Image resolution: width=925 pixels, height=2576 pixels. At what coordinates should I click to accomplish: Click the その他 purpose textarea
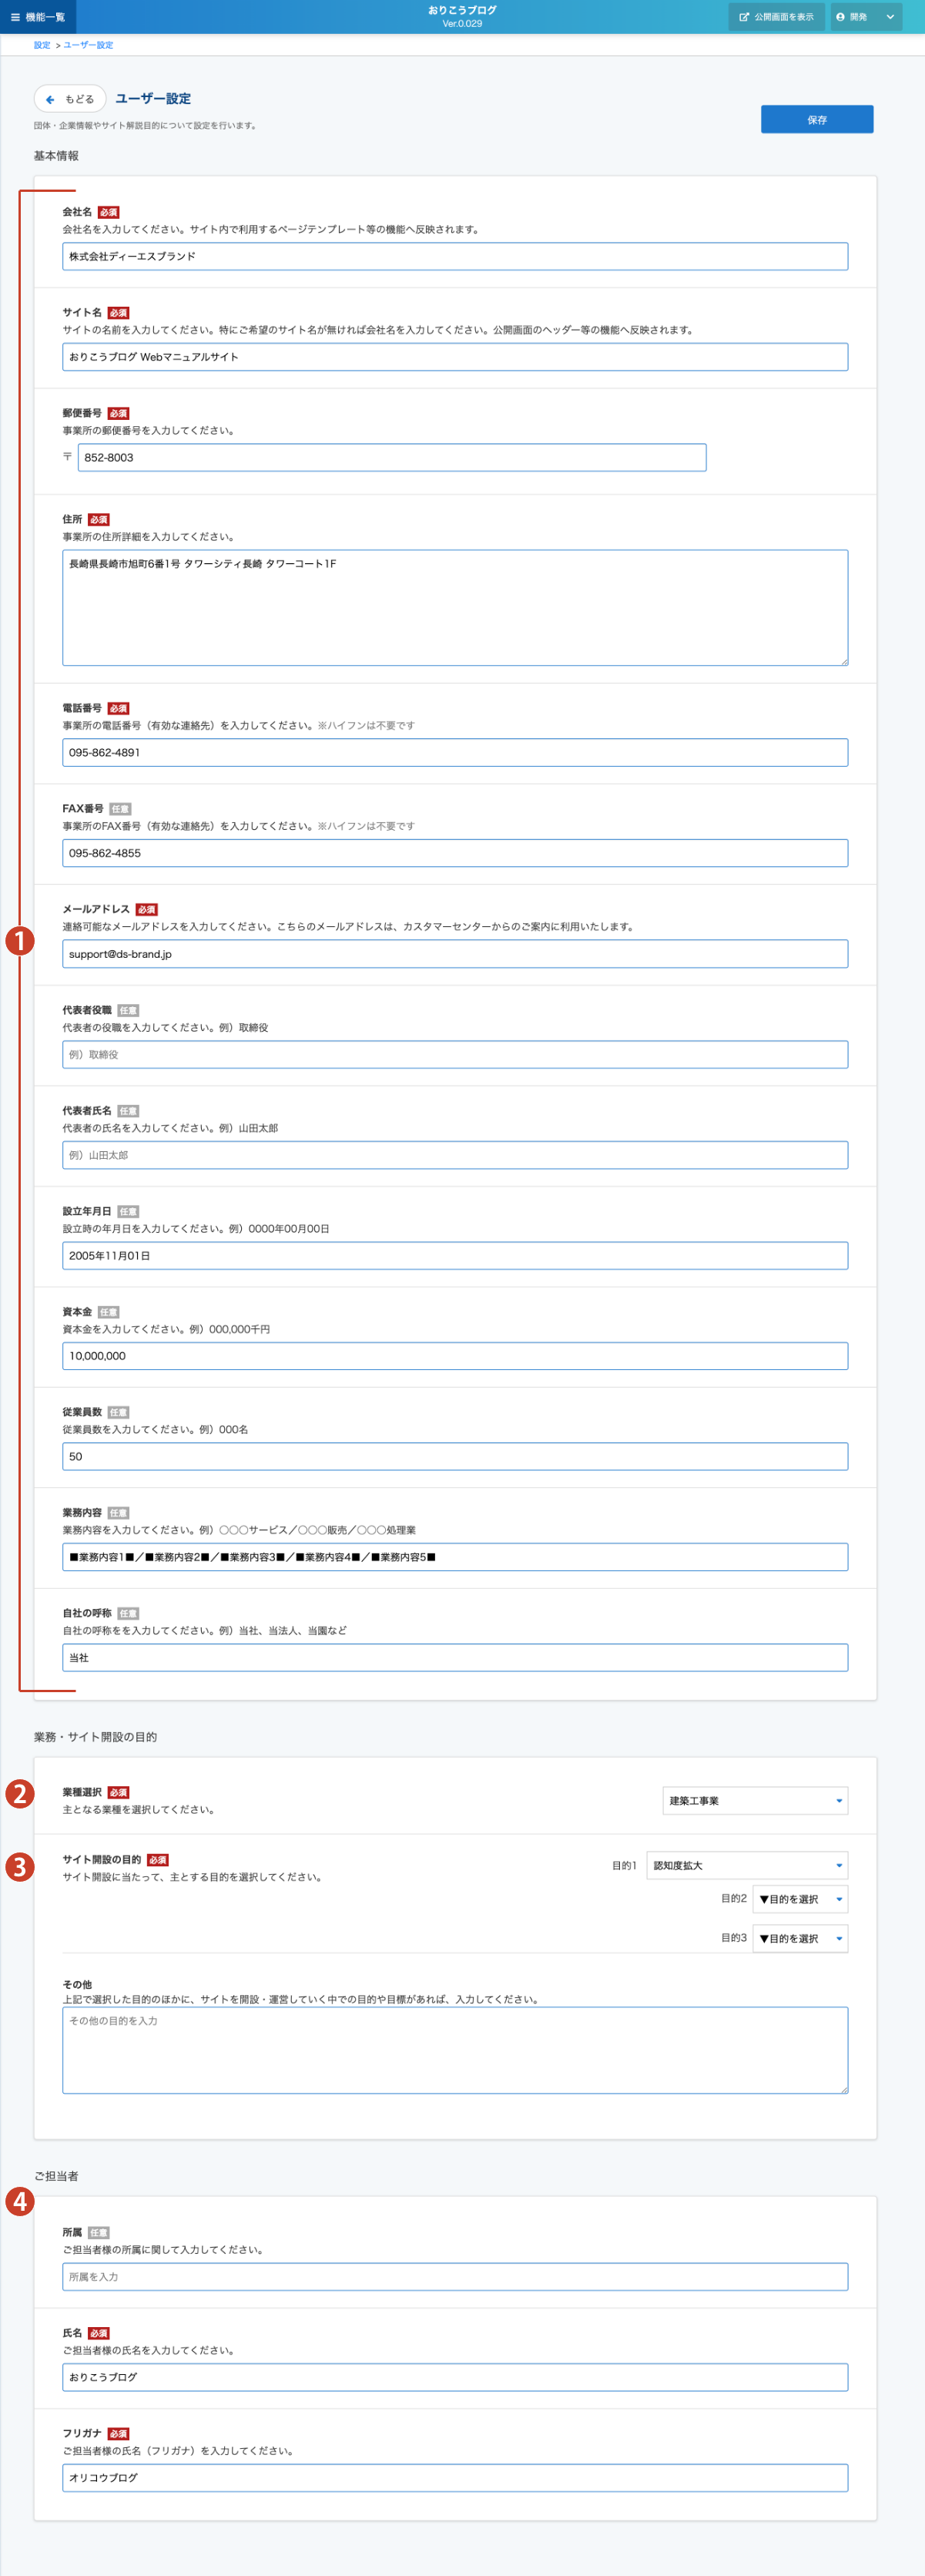point(455,2049)
